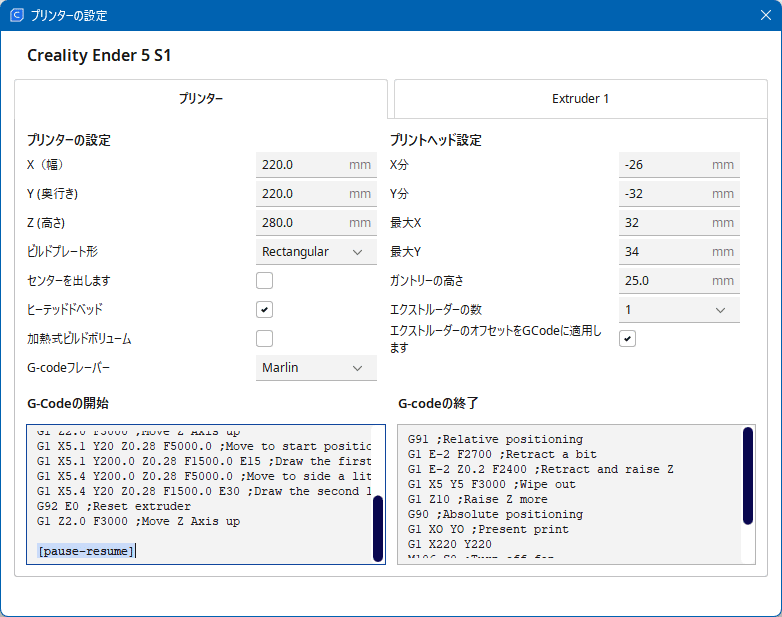Click the 'G1 Z10 ;Raise Z more' line
This screenshot has width=782, height=617.
tap(477, 499)
